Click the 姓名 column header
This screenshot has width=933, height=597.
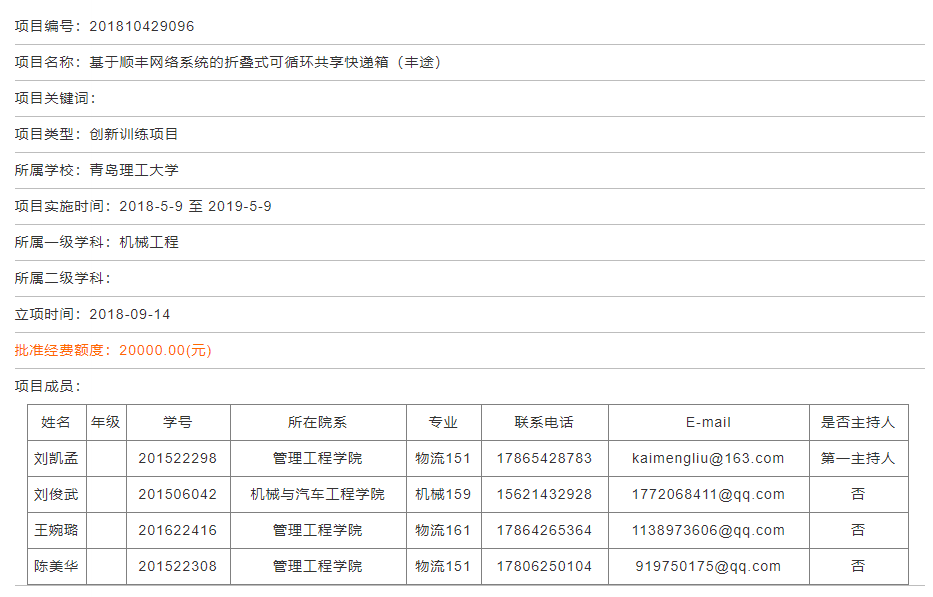[x=56, y=422]
